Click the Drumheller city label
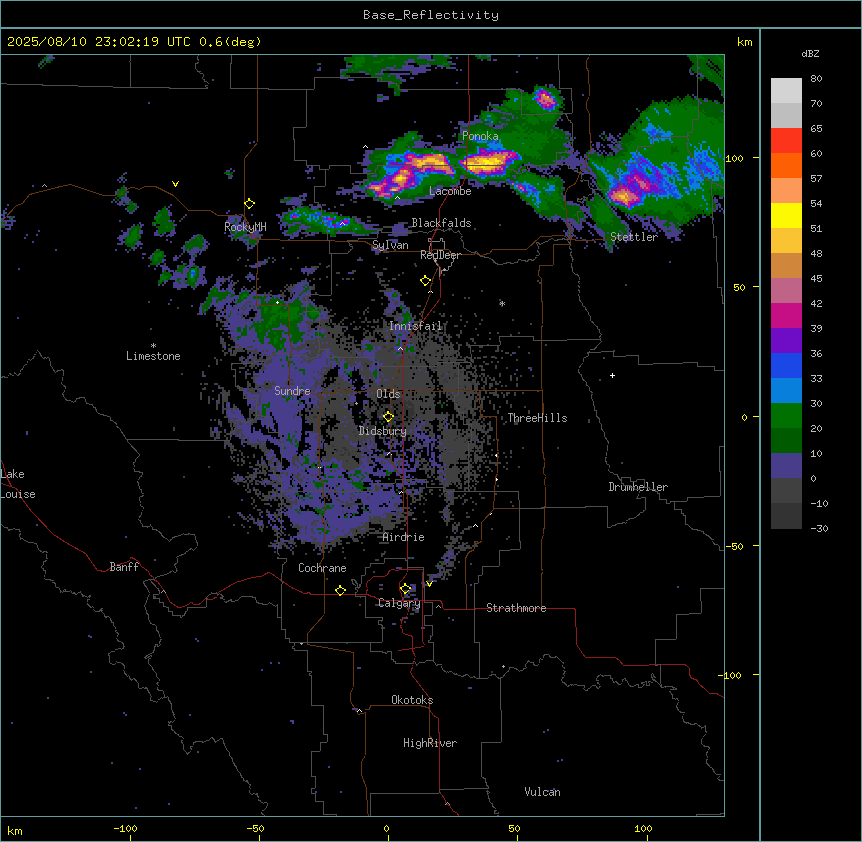The height and width of the screenshot is (842, 862). 638,487
